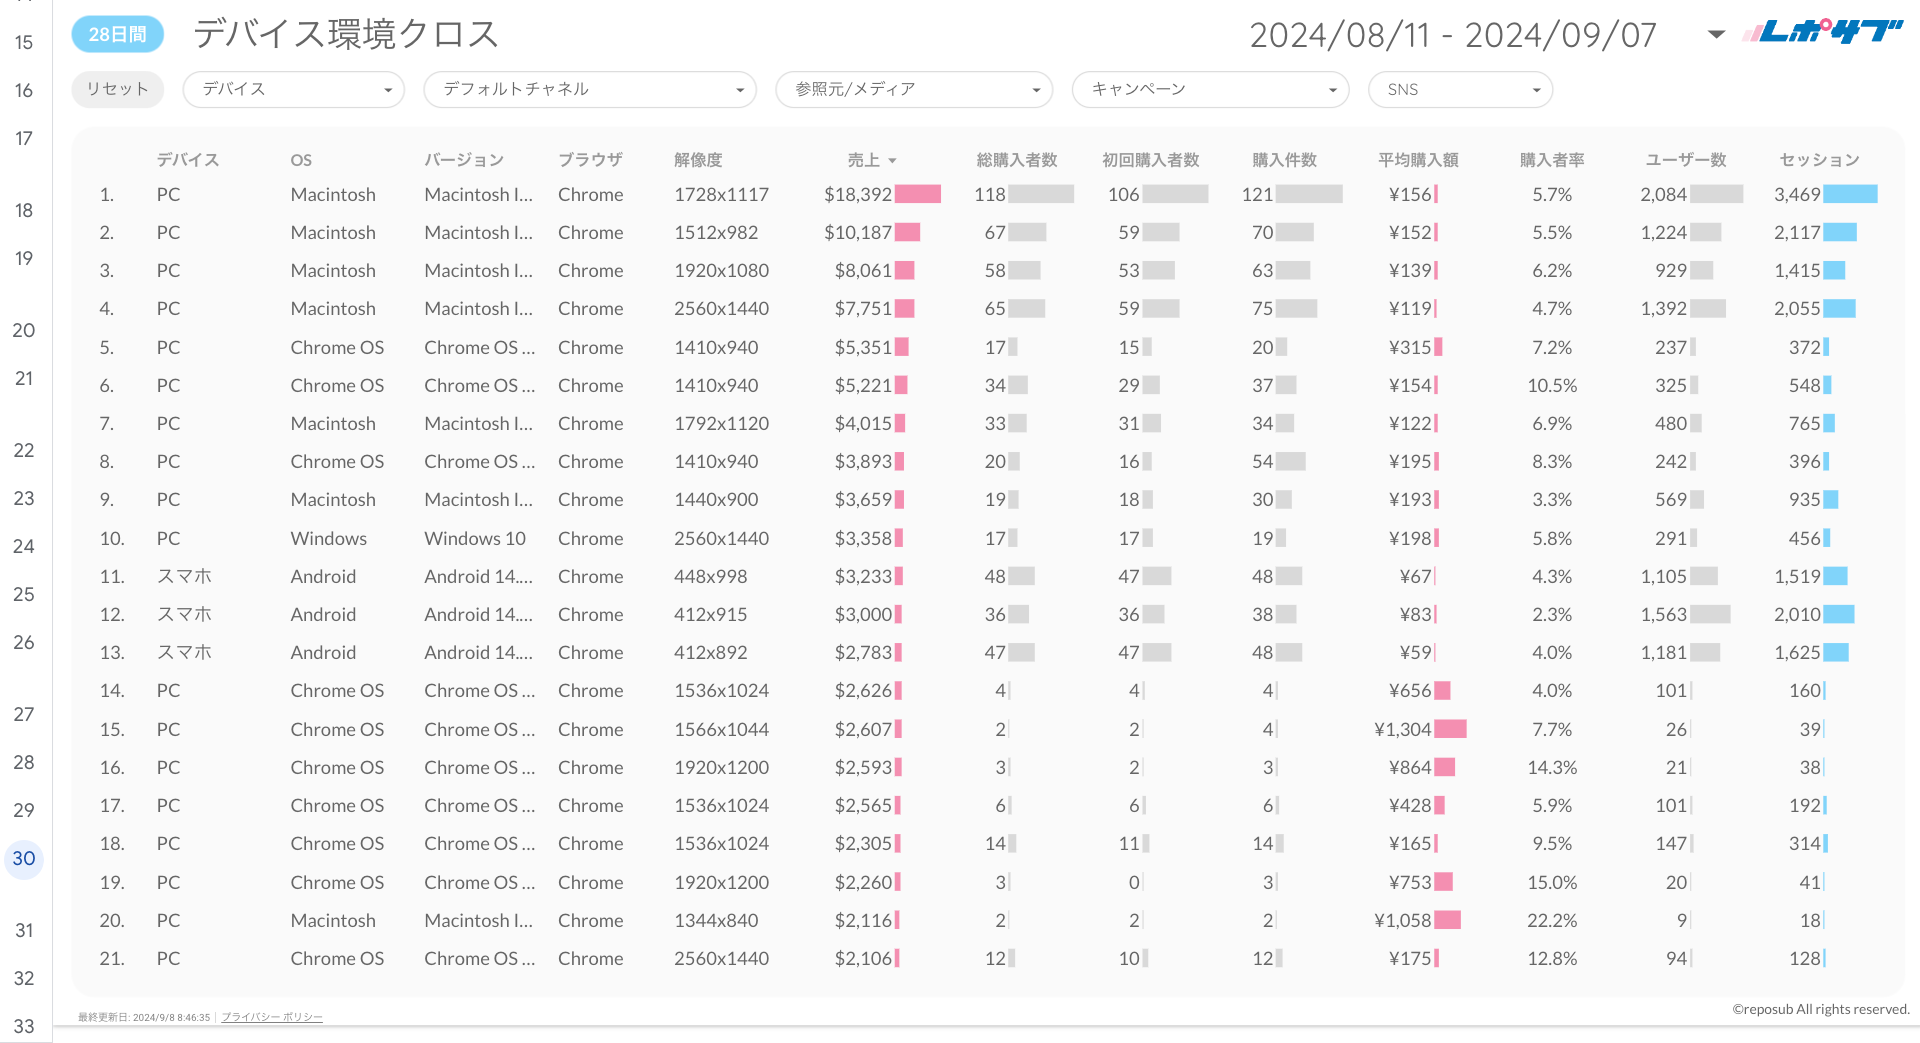This screenshot has height=1043, width=1920.
Task: Select the Windows 10 row resolution 2560x1440
Action: [x=721, y=539]
